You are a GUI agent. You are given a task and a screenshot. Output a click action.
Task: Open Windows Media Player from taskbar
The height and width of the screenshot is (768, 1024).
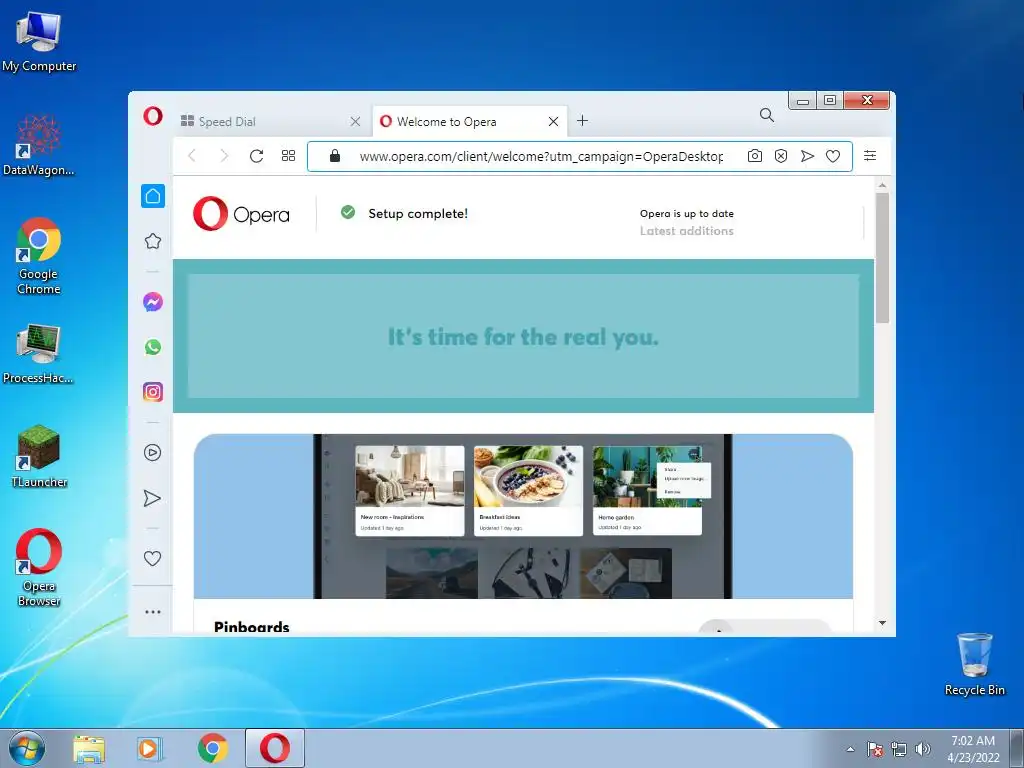point(150,748)
